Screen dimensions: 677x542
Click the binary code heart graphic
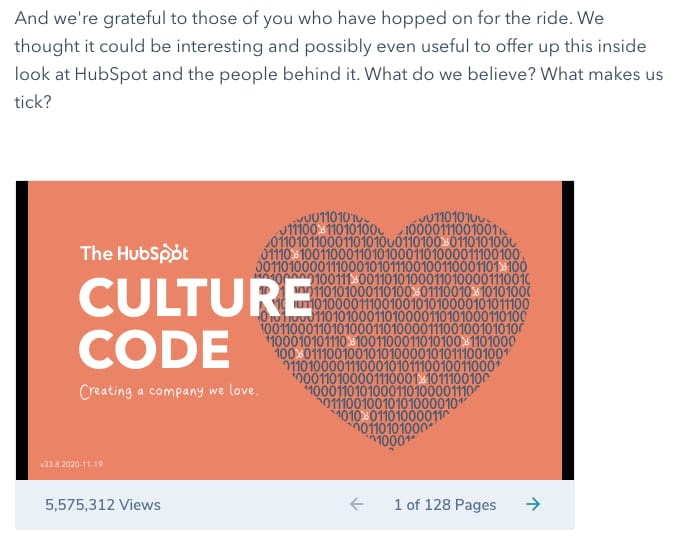click(393, 330)
